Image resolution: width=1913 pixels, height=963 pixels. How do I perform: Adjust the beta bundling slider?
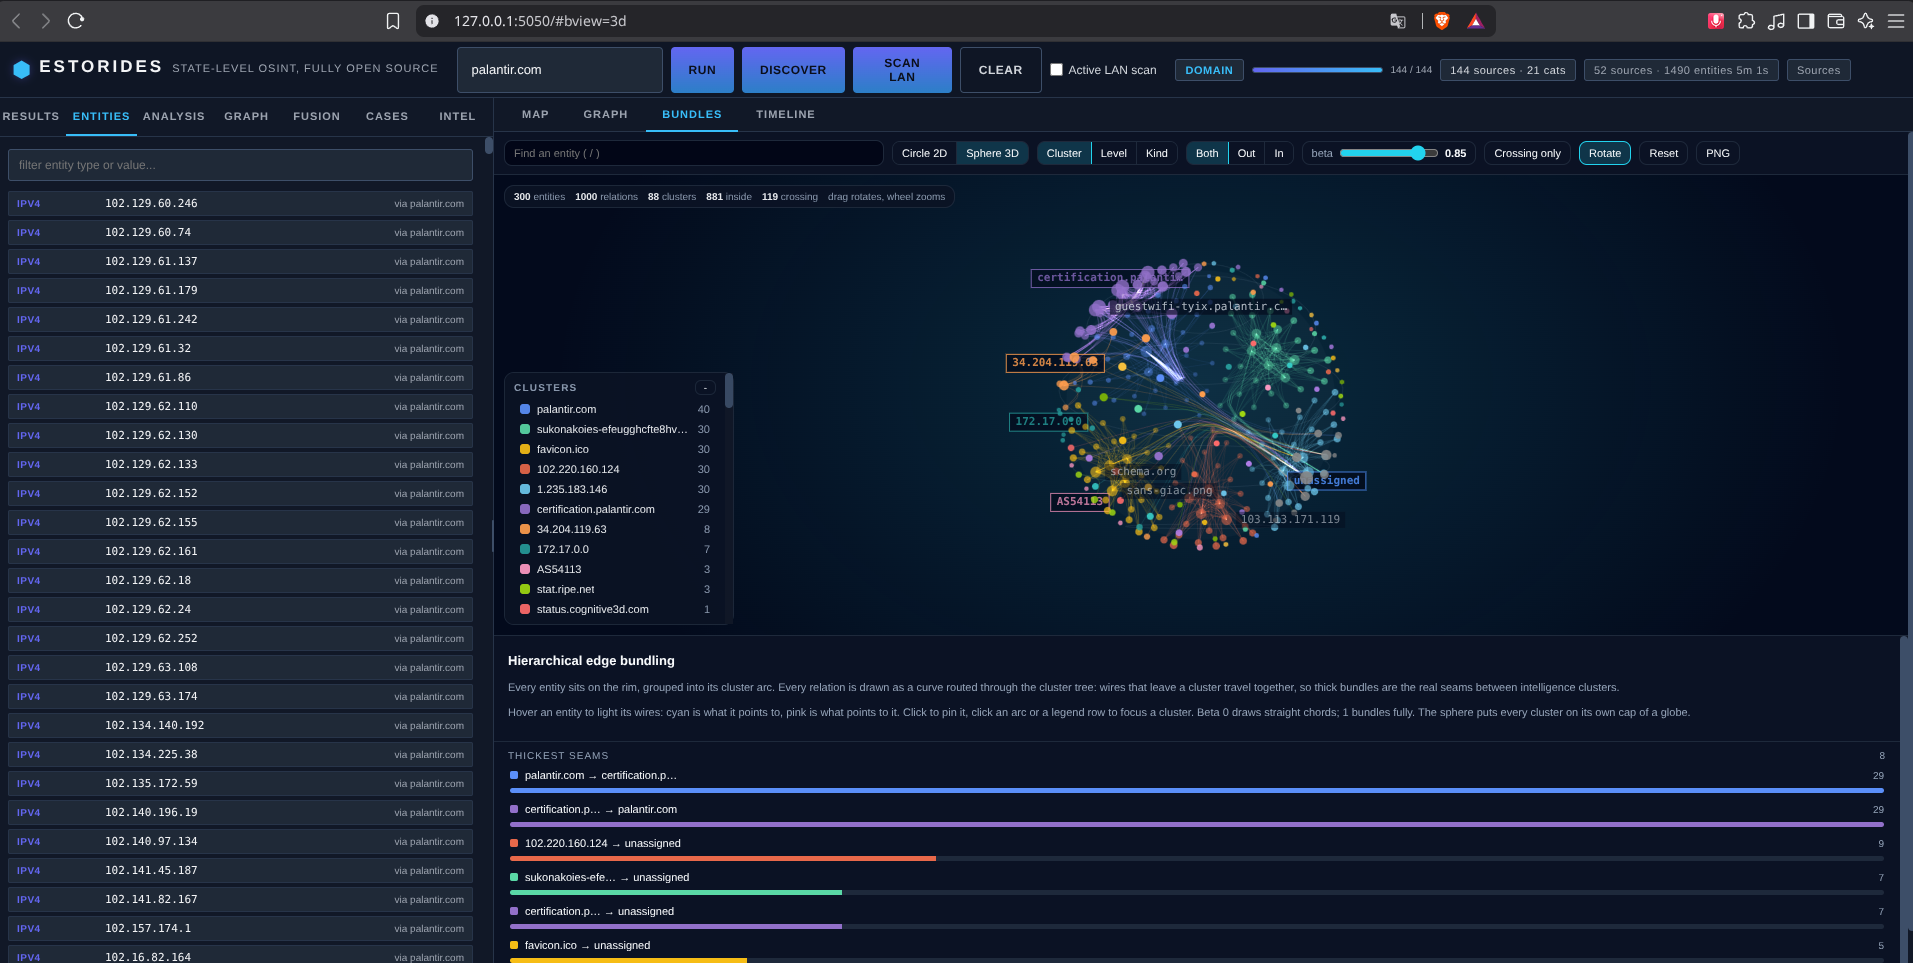tap(1388, 153)
